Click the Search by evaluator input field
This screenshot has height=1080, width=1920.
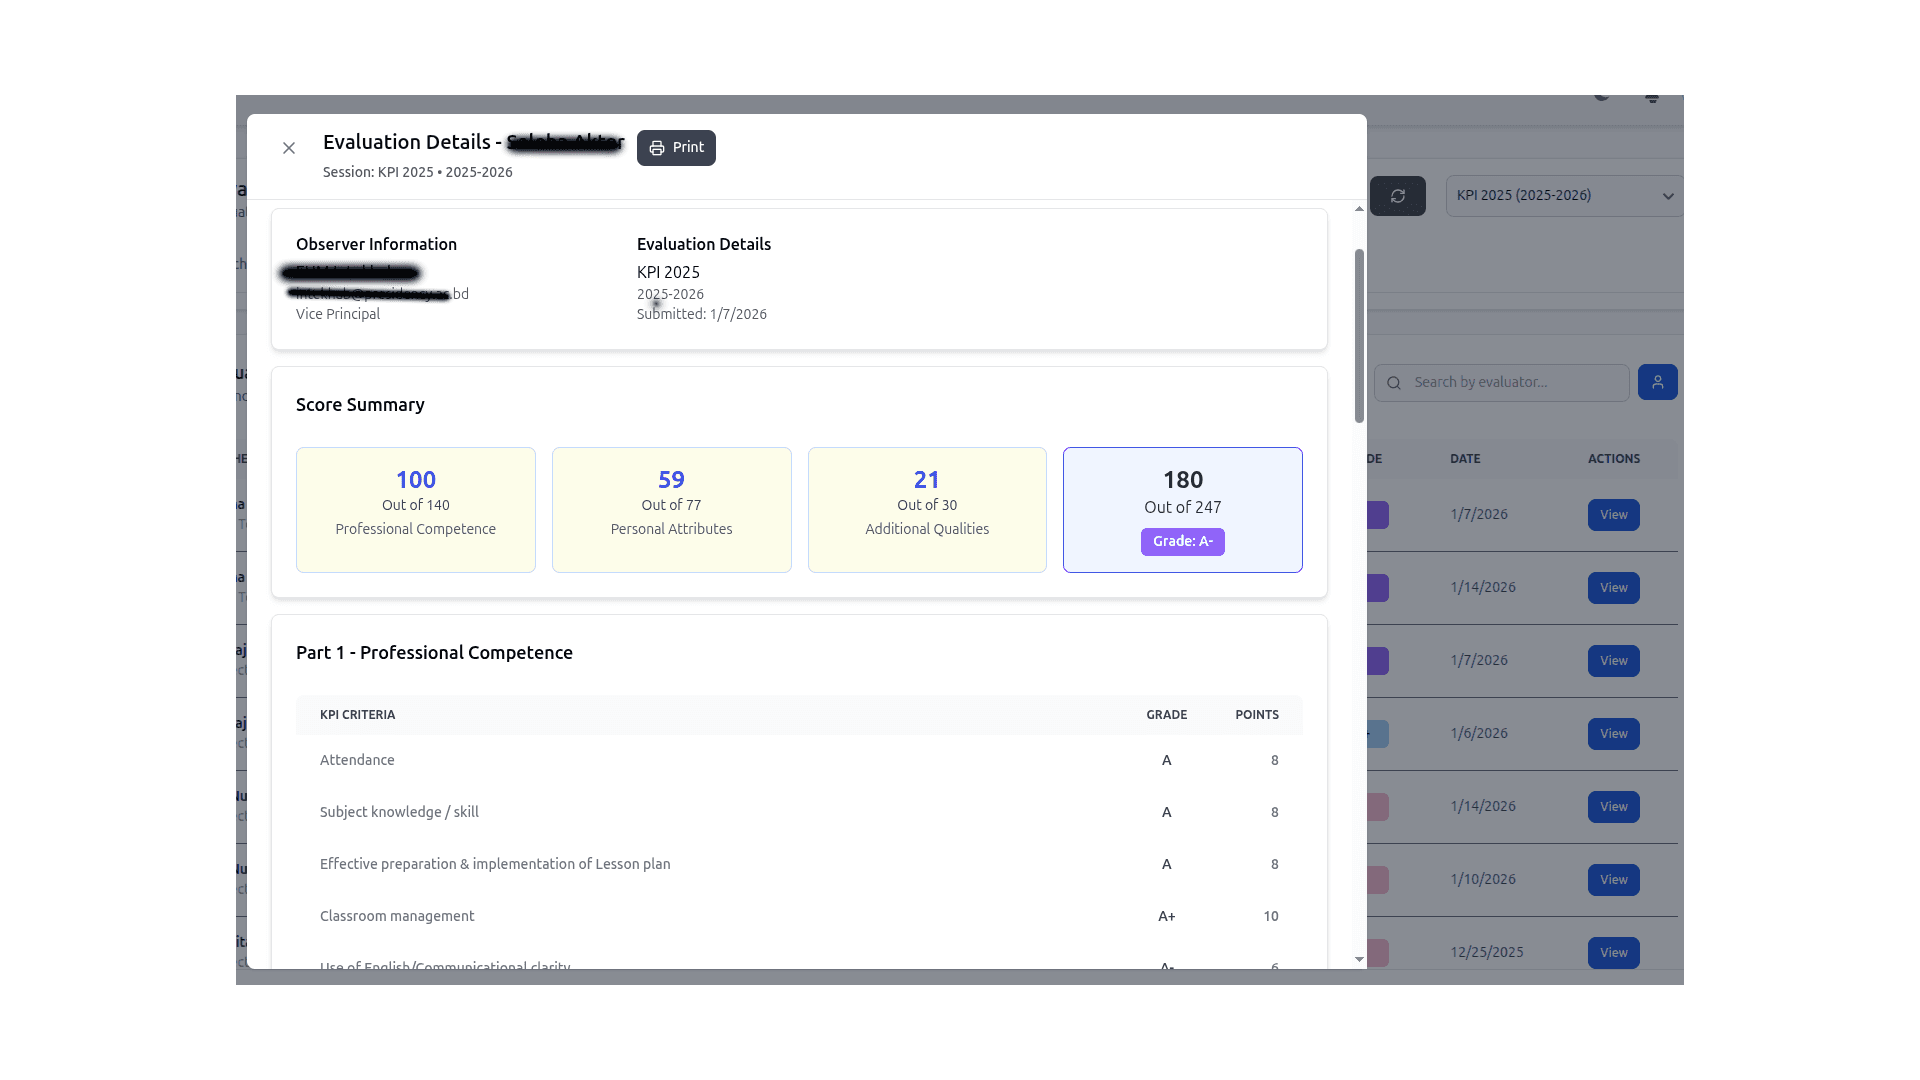tap(1500, 382)
